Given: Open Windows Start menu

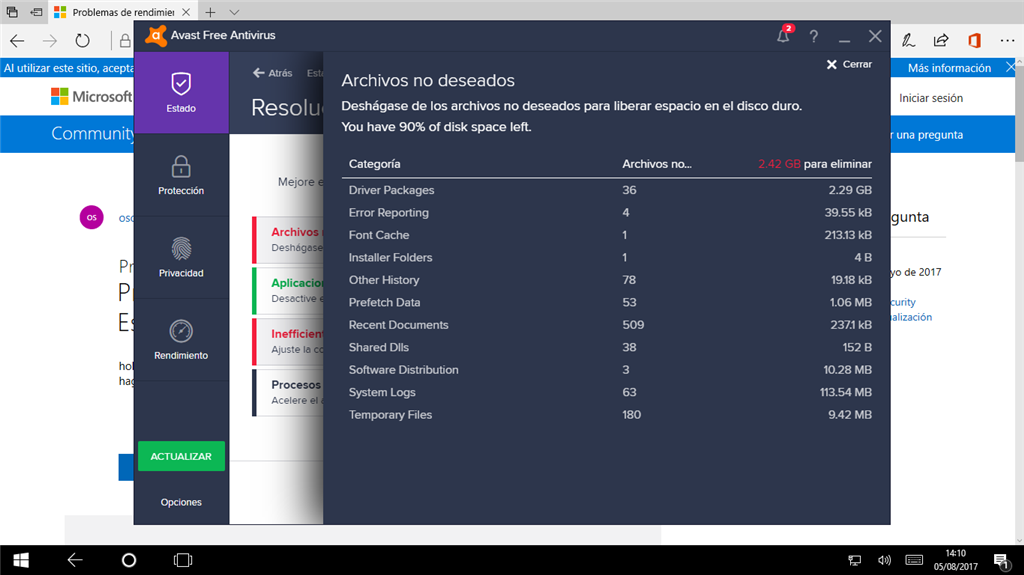Looking at the screenshot, I should point(21,560).
